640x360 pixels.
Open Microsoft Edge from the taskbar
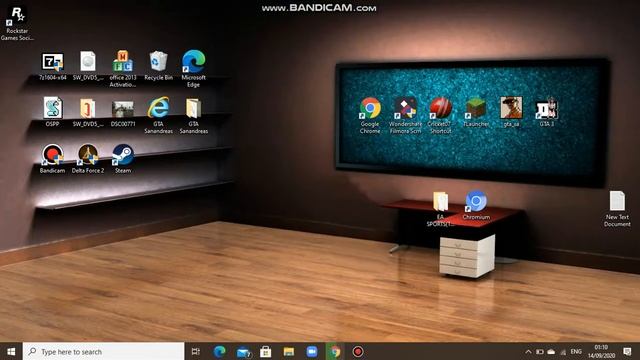pyautogui.click(x=220, y=351)
